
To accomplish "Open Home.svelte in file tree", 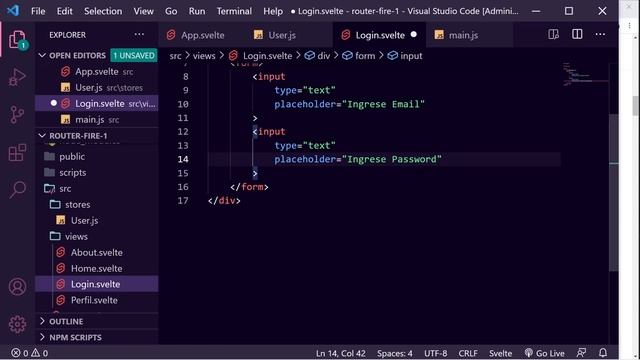I will pyautogui.click(x=97, y=268).
